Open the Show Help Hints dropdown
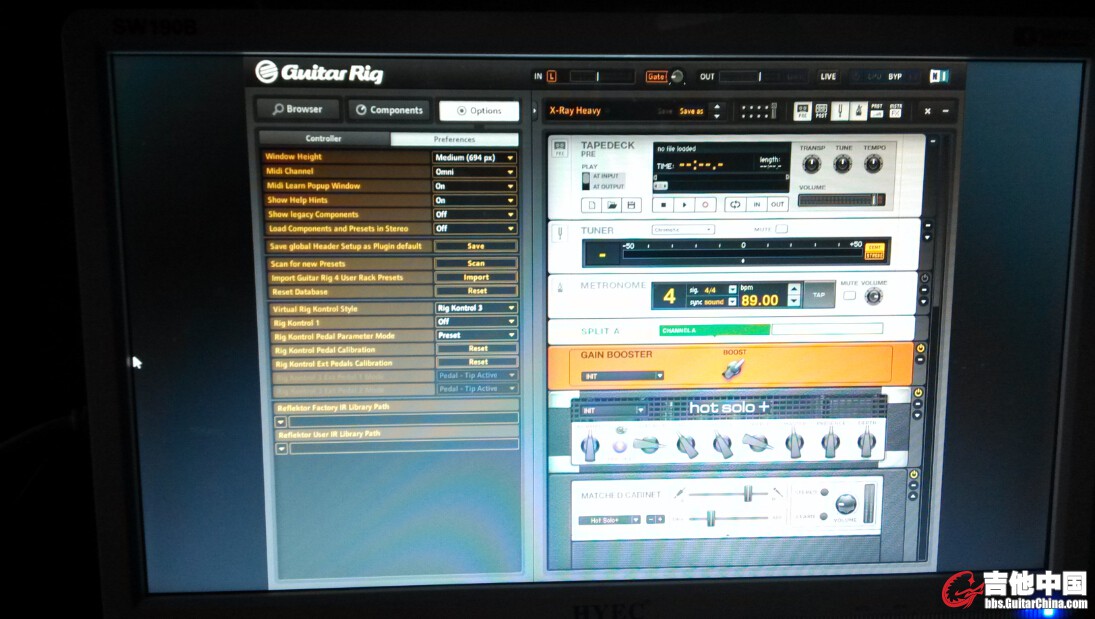 (x=474, y=200)
